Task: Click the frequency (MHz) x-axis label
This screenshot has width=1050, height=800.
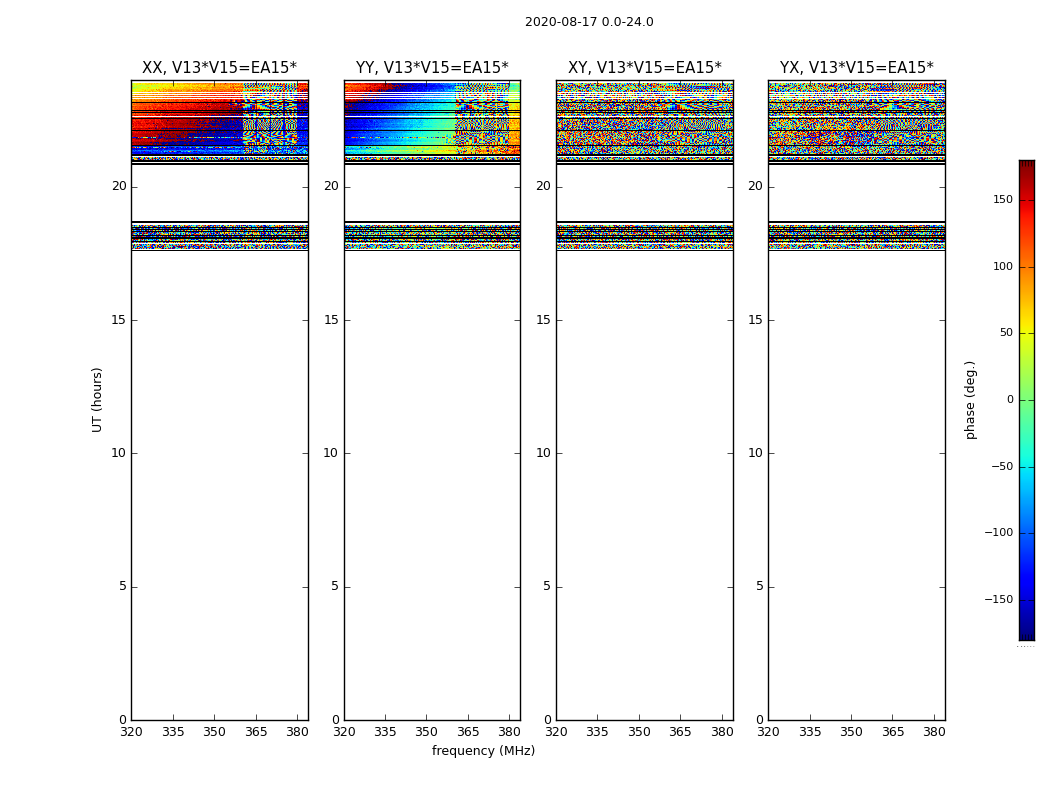Action: point(483,751)
